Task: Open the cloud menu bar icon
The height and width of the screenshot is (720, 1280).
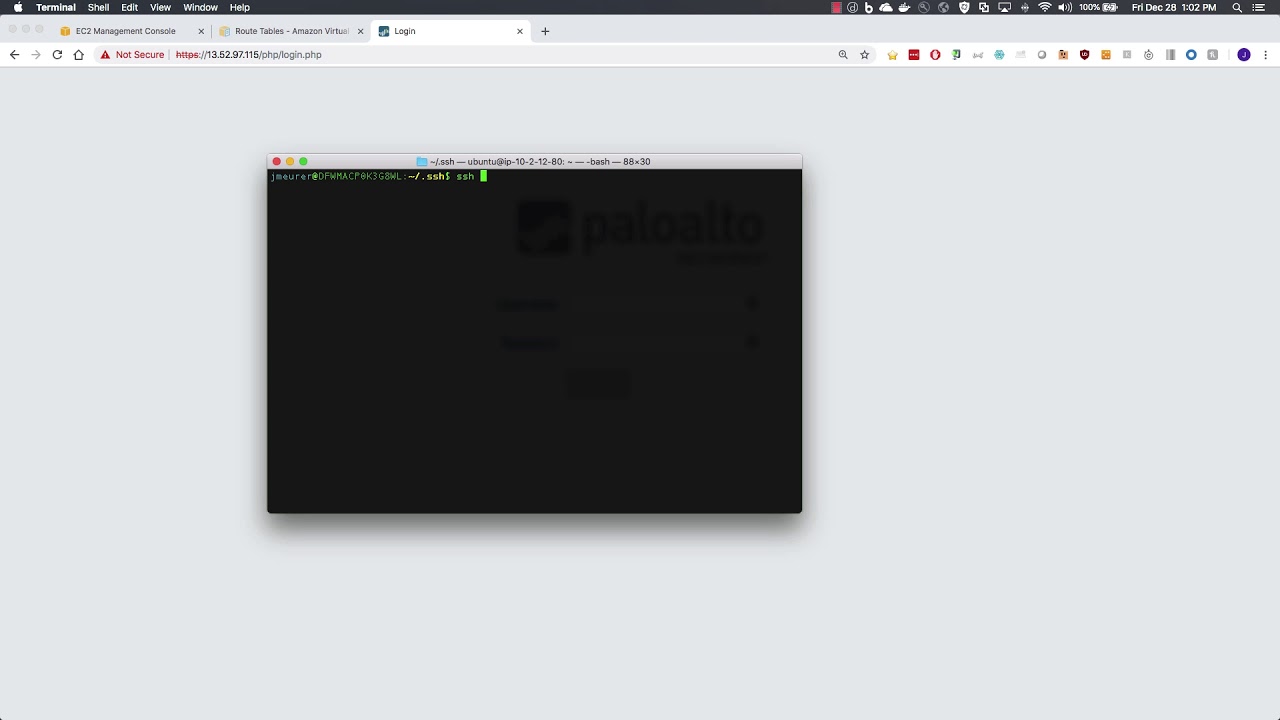Action: 886,7
